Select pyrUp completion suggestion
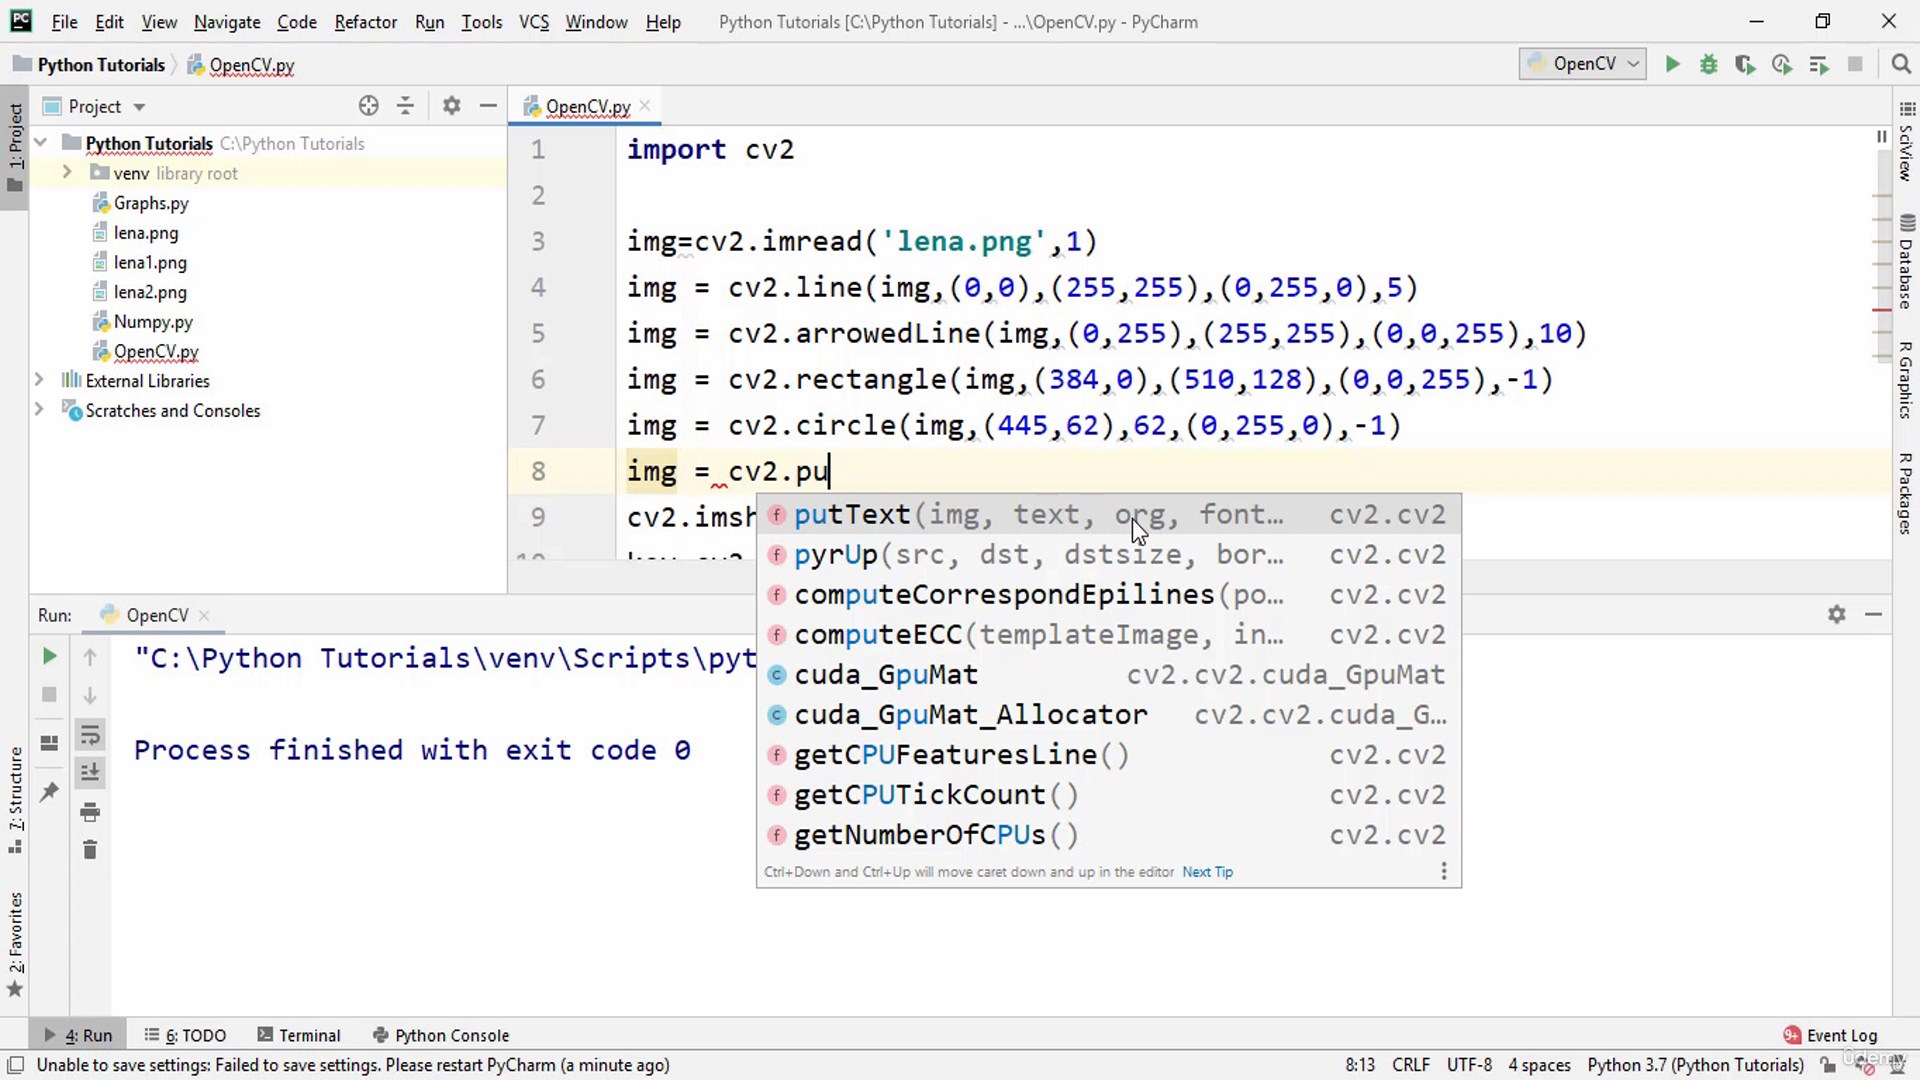1920x1080 pixels. (1109, 555)
